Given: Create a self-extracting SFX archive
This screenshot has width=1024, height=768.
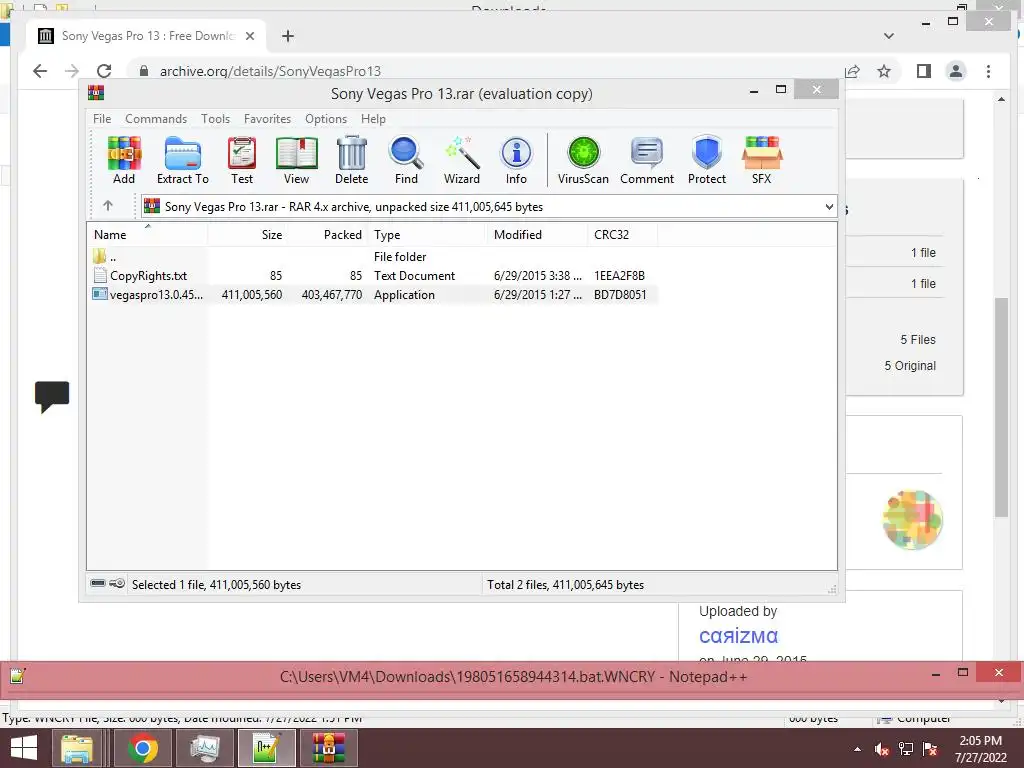Looking at the screenshot, I should click(x=761, y=160).
